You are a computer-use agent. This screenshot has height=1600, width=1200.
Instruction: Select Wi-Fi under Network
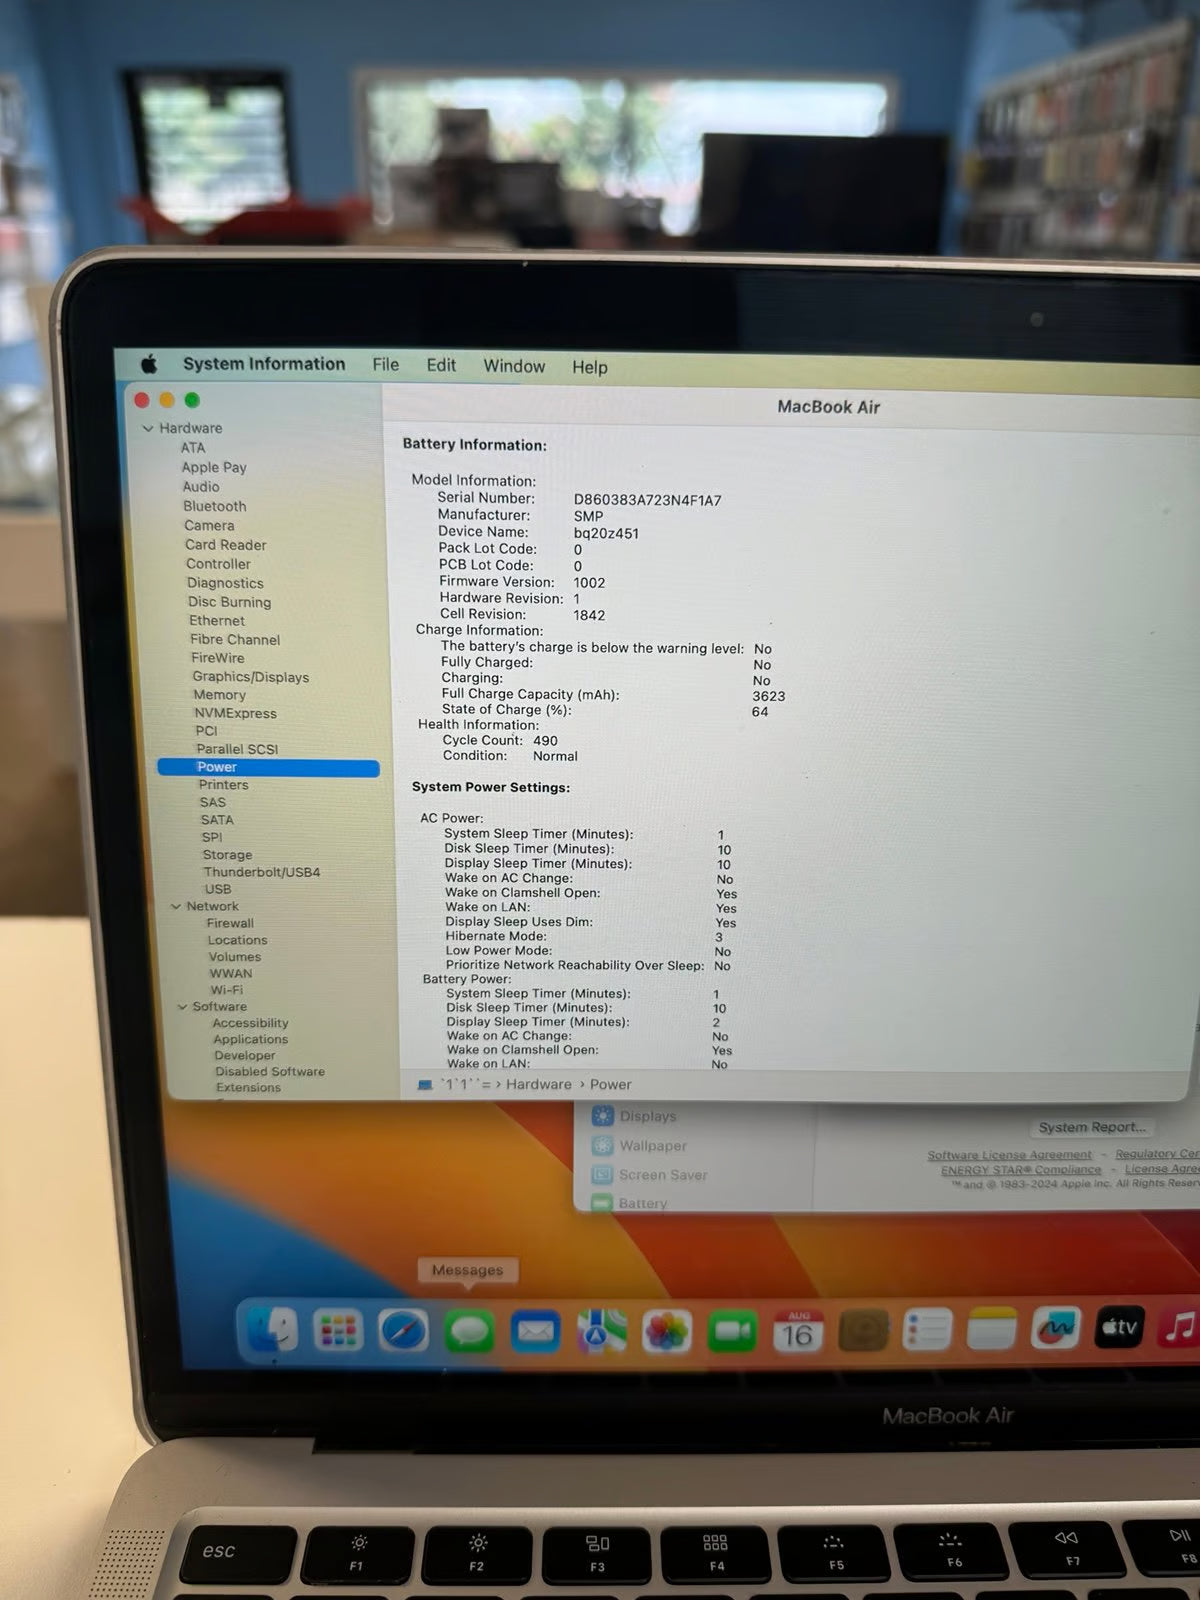(226, 990)
